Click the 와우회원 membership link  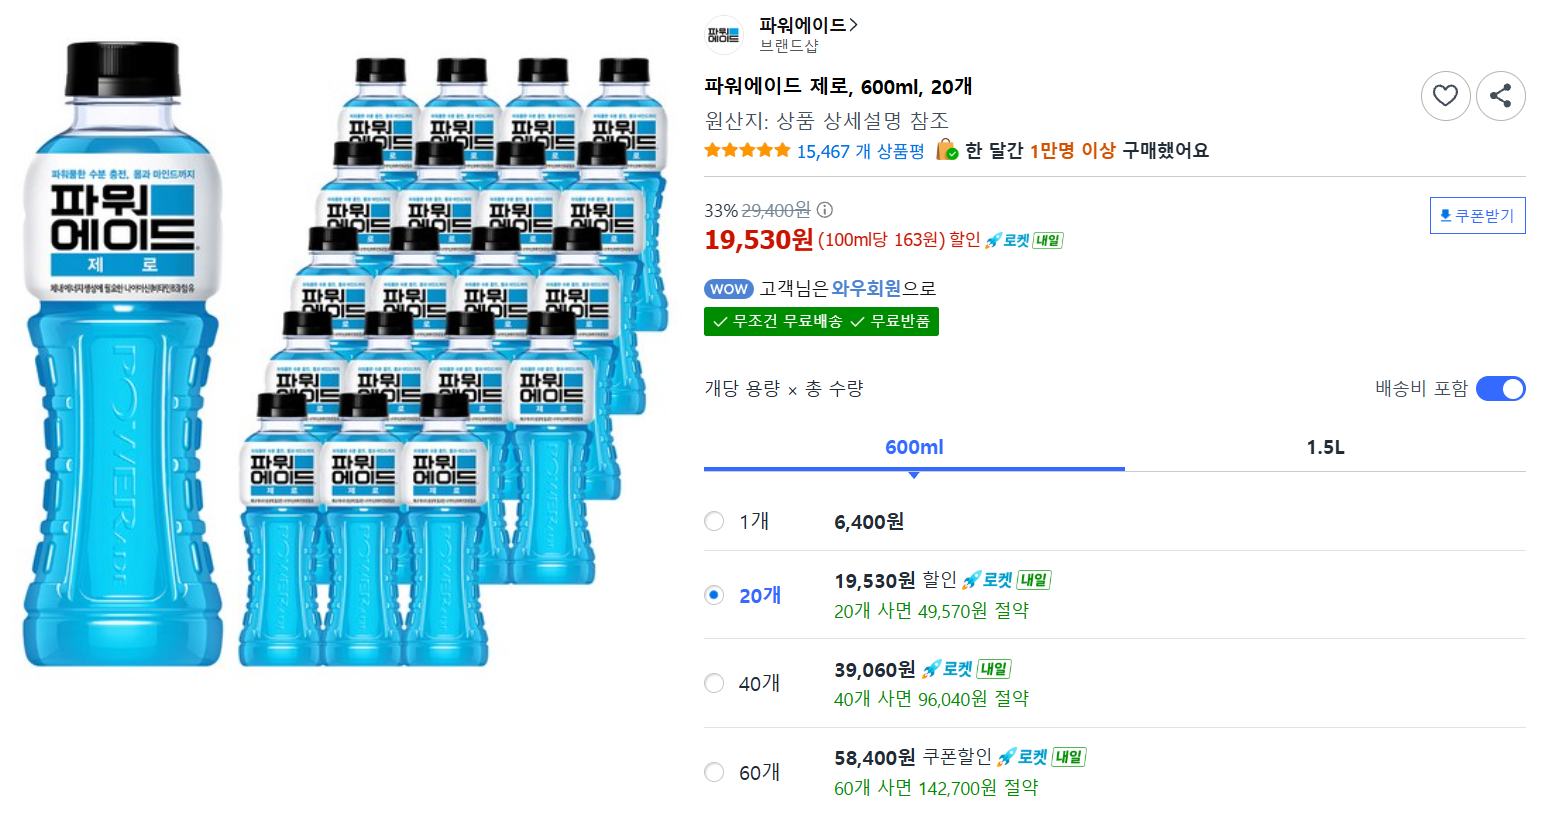(x=866, y=289)
